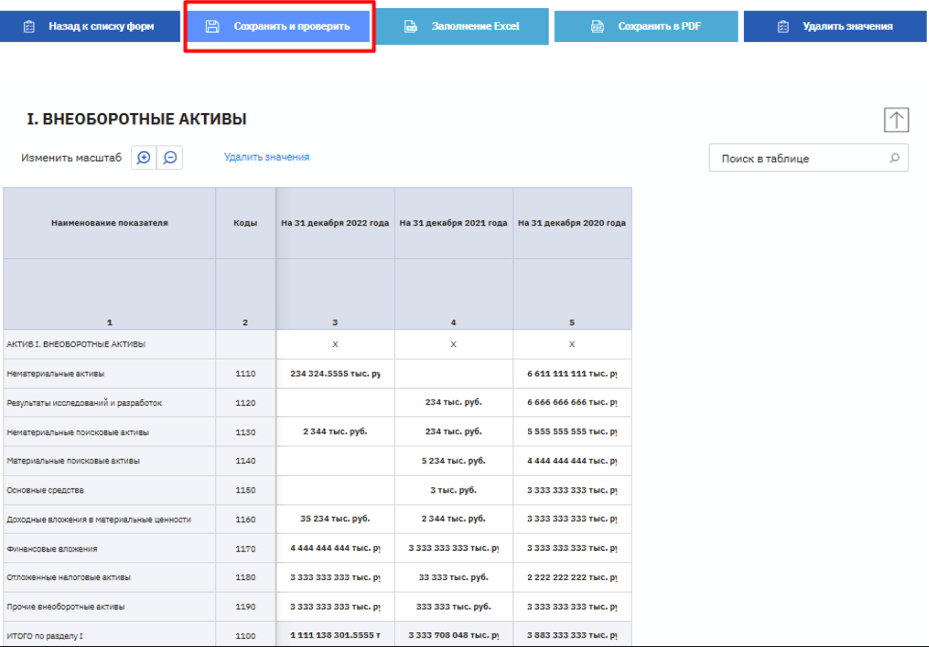Click the Excel fill icon
Viewport: 929px width, 647px height.
[410, 26]
